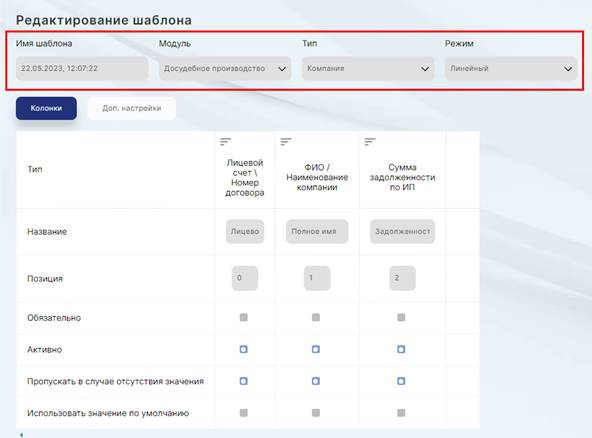592x438 pixels.
Task: Expand the Режим dropdown showing Линейный
Action: pyautogui.click(x=511, y=68)
